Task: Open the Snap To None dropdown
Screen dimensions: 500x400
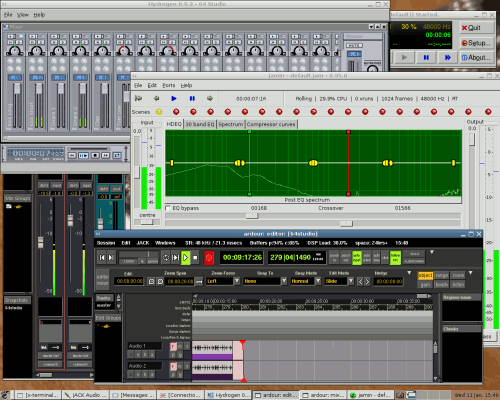Action: [265, 281]
